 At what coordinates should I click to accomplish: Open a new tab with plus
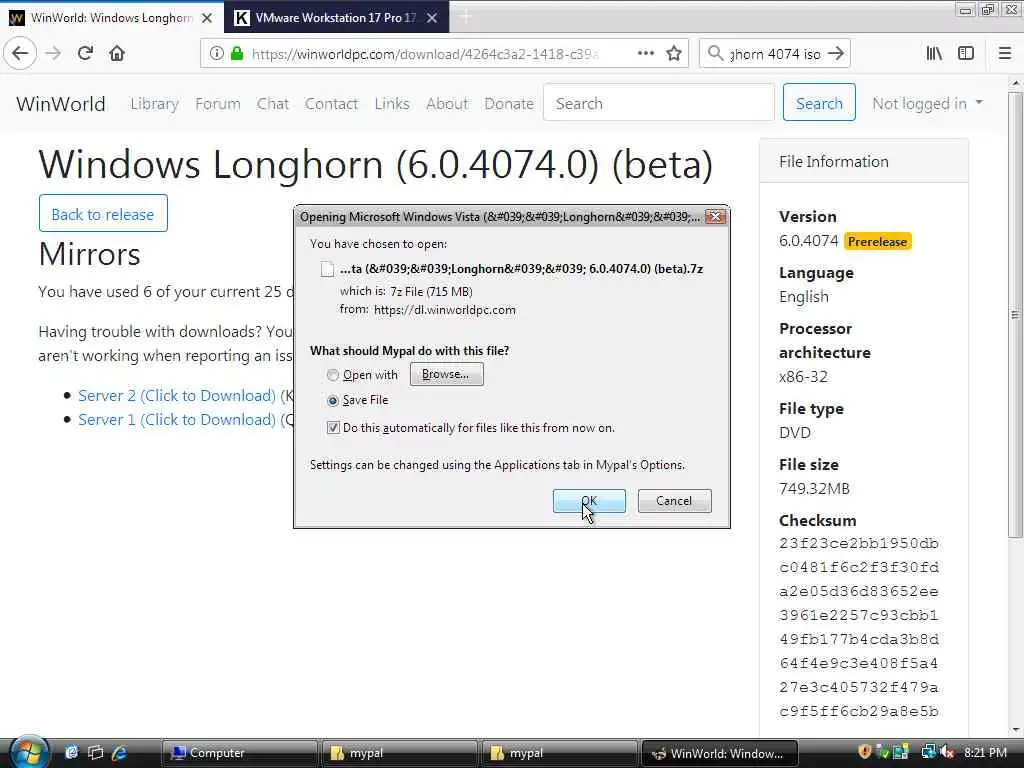[x=466, y=18]
